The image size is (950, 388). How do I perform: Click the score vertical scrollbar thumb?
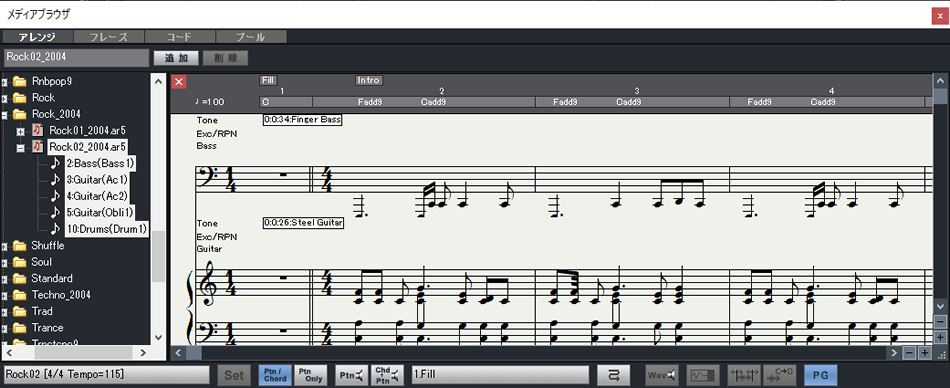tap(940, 97)
